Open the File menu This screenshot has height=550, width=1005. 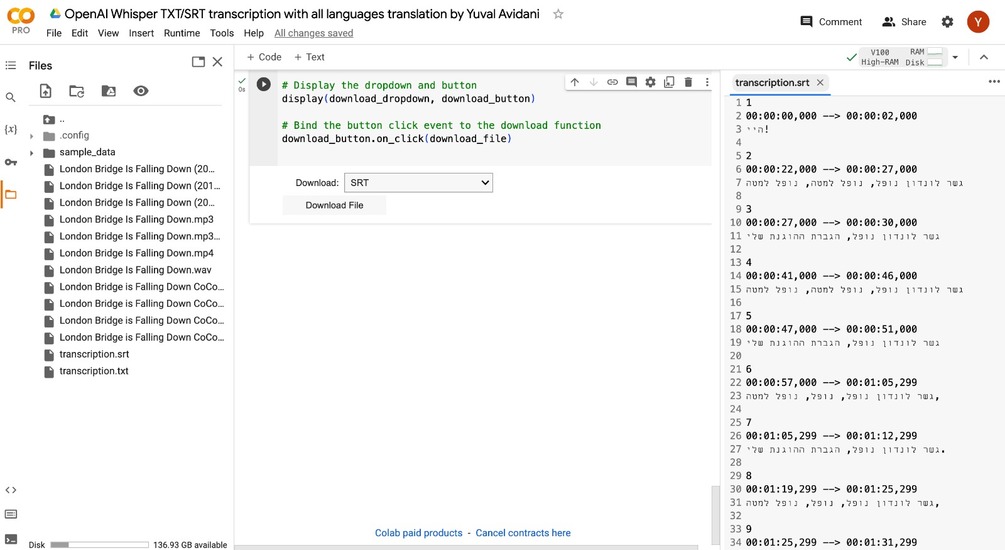click(54, 33)
